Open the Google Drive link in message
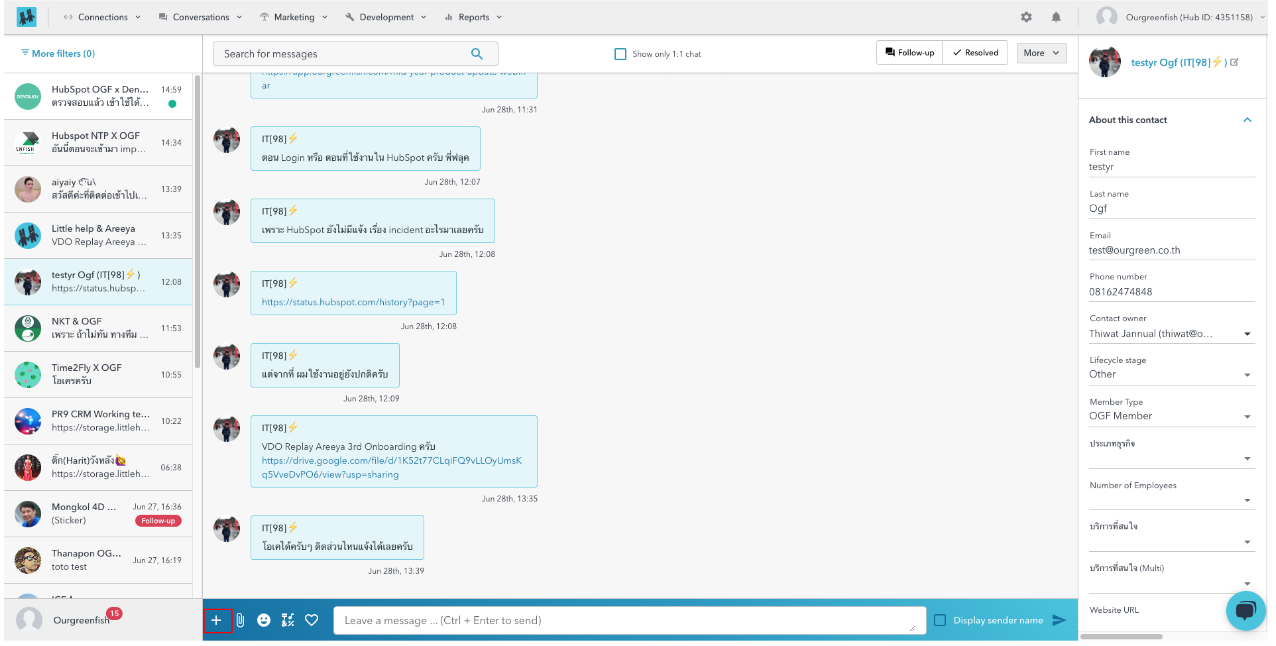 392,468
